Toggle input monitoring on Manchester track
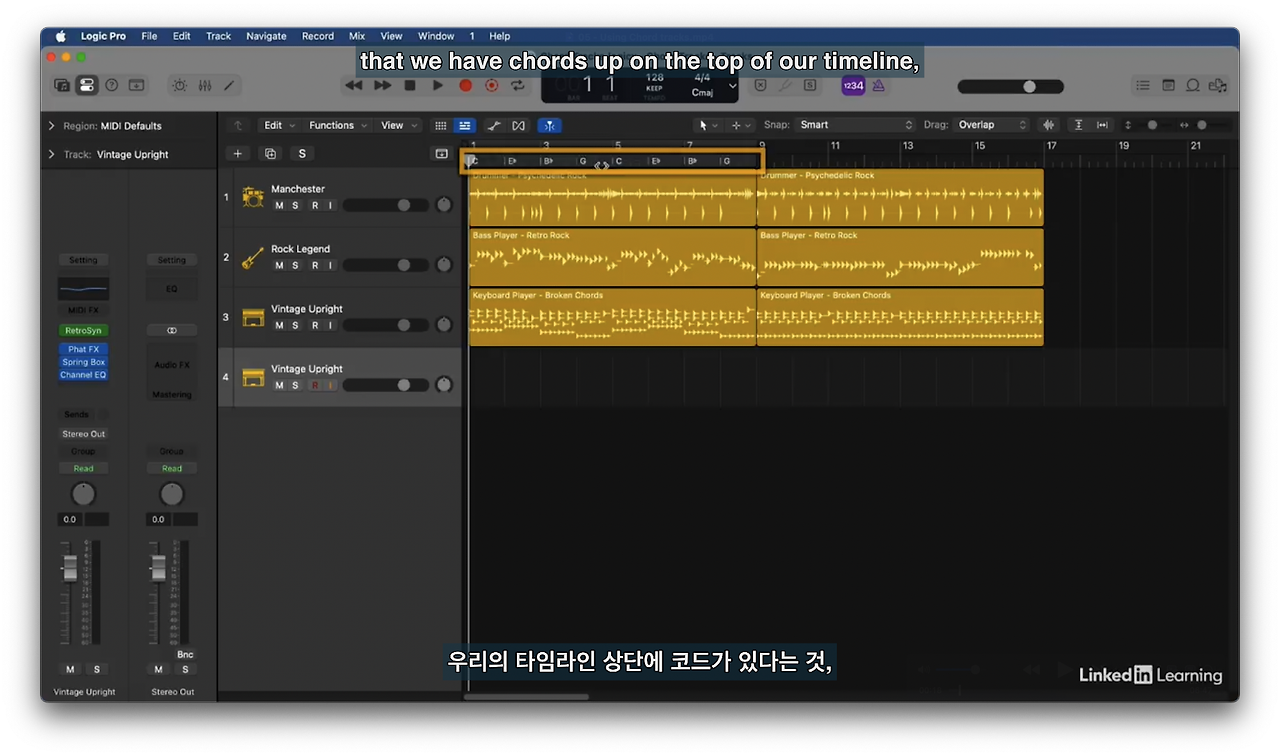This screenshot has width=1280, height=756. coord(330,205)
